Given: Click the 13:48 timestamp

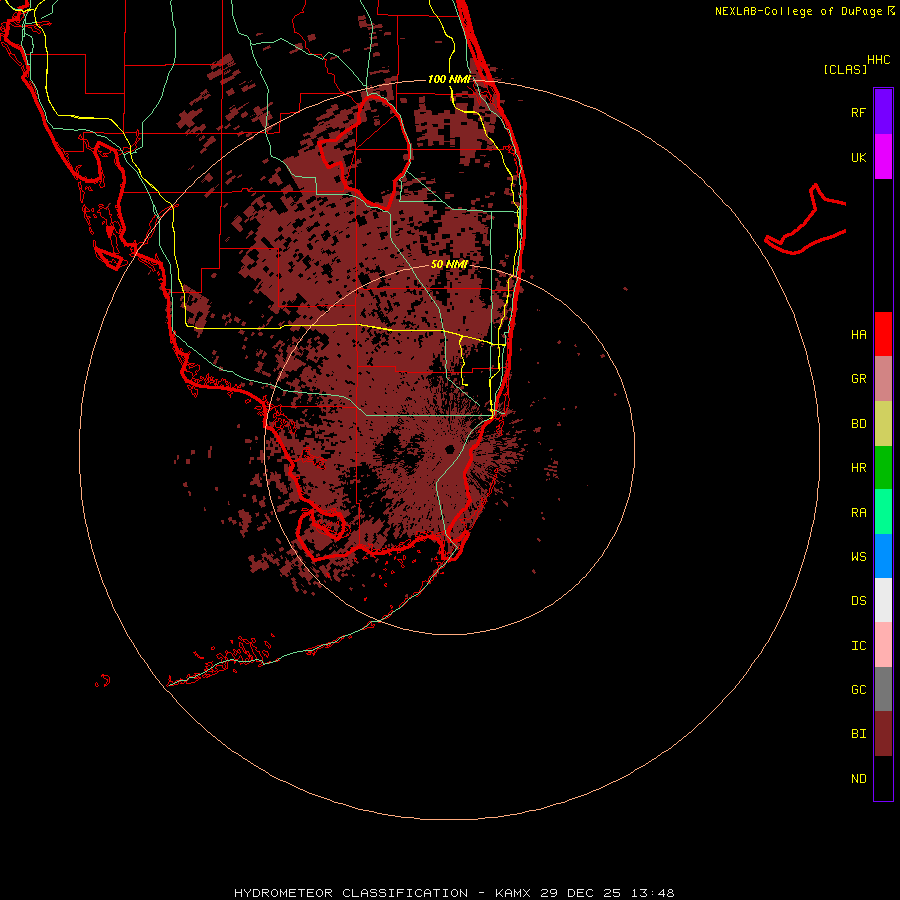Looking at the screenshot, I should click(x=653, y=893).
